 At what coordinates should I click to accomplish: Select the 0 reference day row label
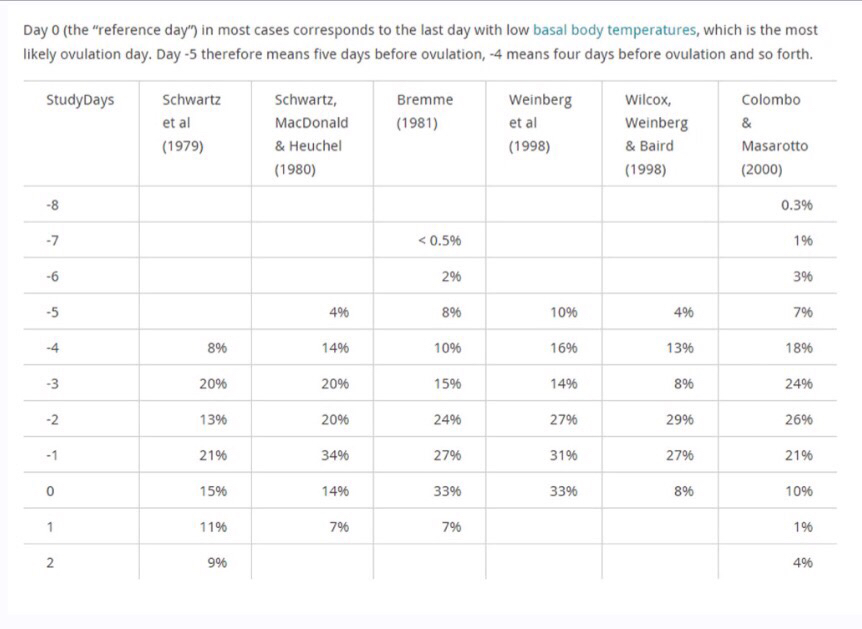50,491
